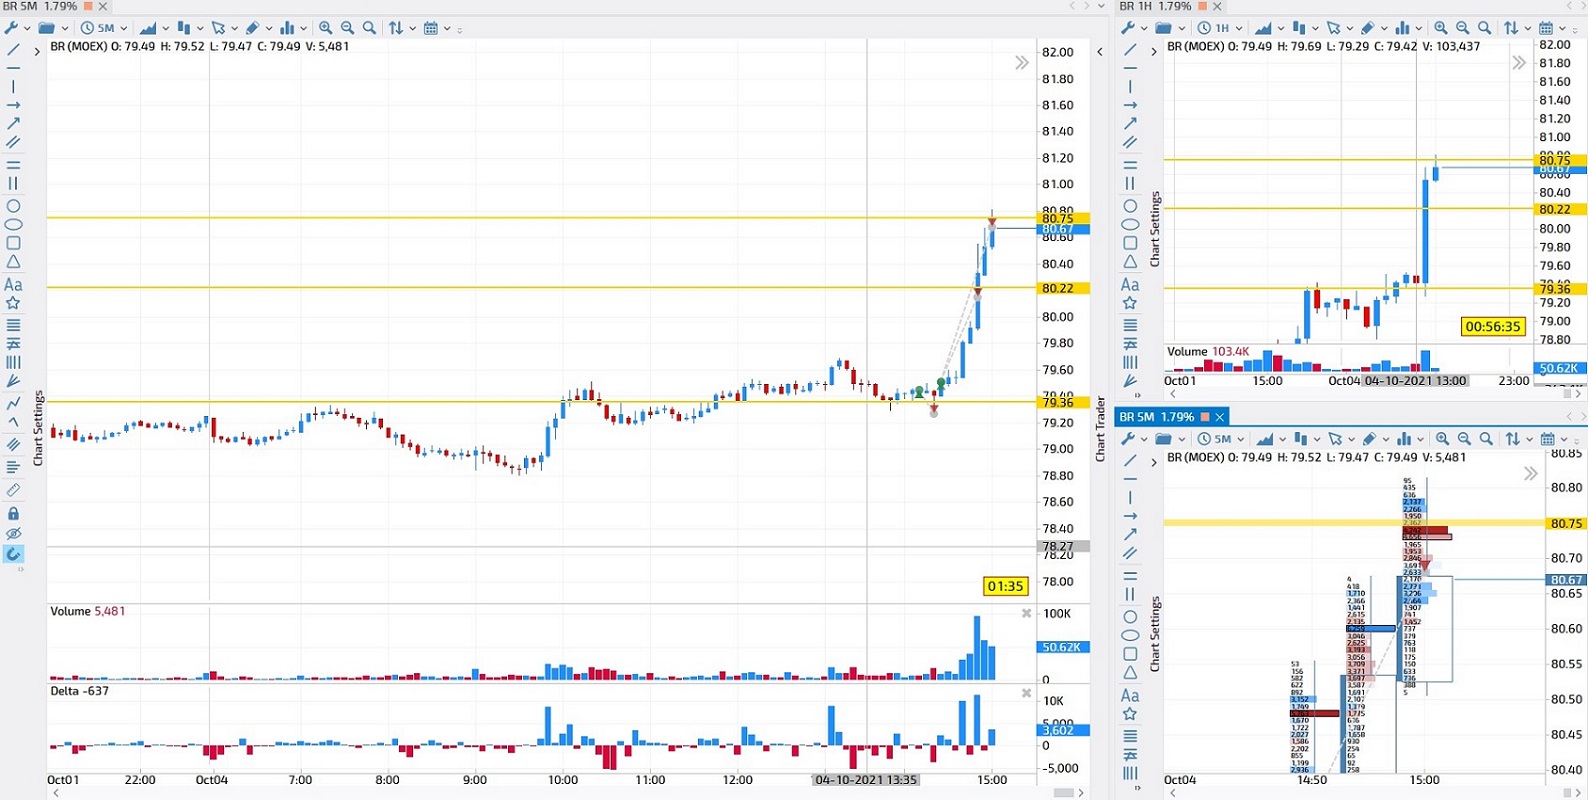Collapse right panel chevrons on main 5M chart
This screenshot has height=800, width=1588.
[x=1021, y=63]
